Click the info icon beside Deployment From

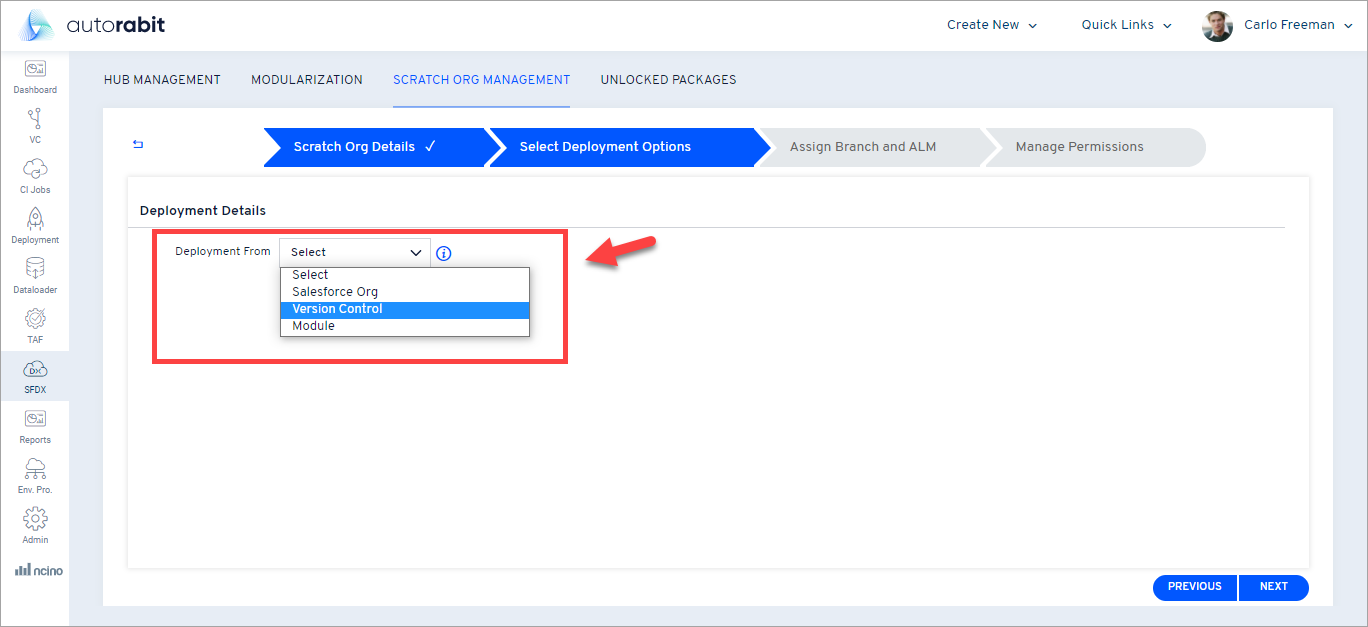(443, 253)
